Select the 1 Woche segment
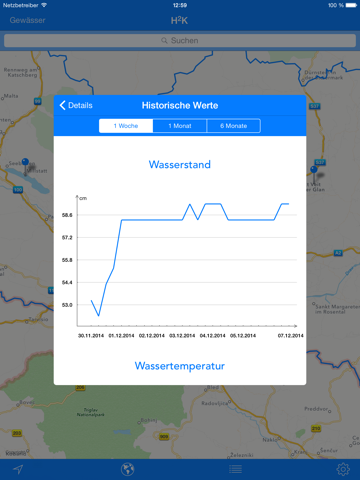The width and height of the screenshot is (360, 480). click(x=126, y=126)
